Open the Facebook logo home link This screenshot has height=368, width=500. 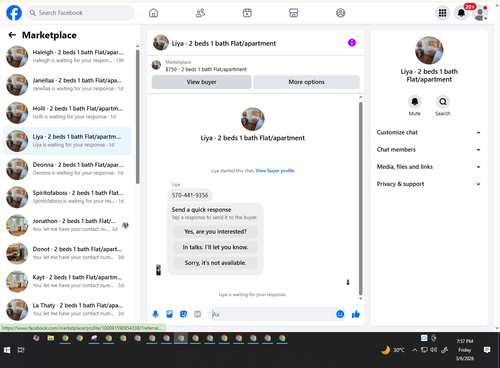click(x=14, y=13)
